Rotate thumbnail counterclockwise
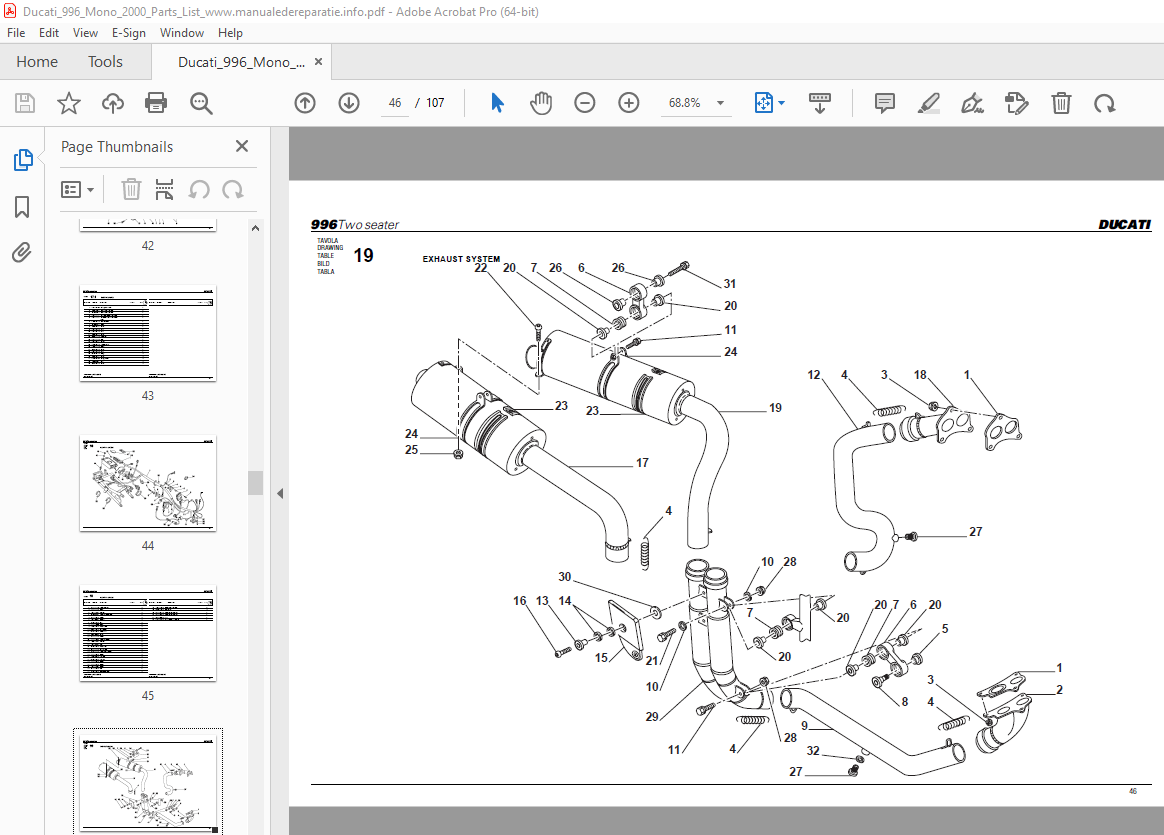Viewport: 1164px width, 835px height. point(199,190)
